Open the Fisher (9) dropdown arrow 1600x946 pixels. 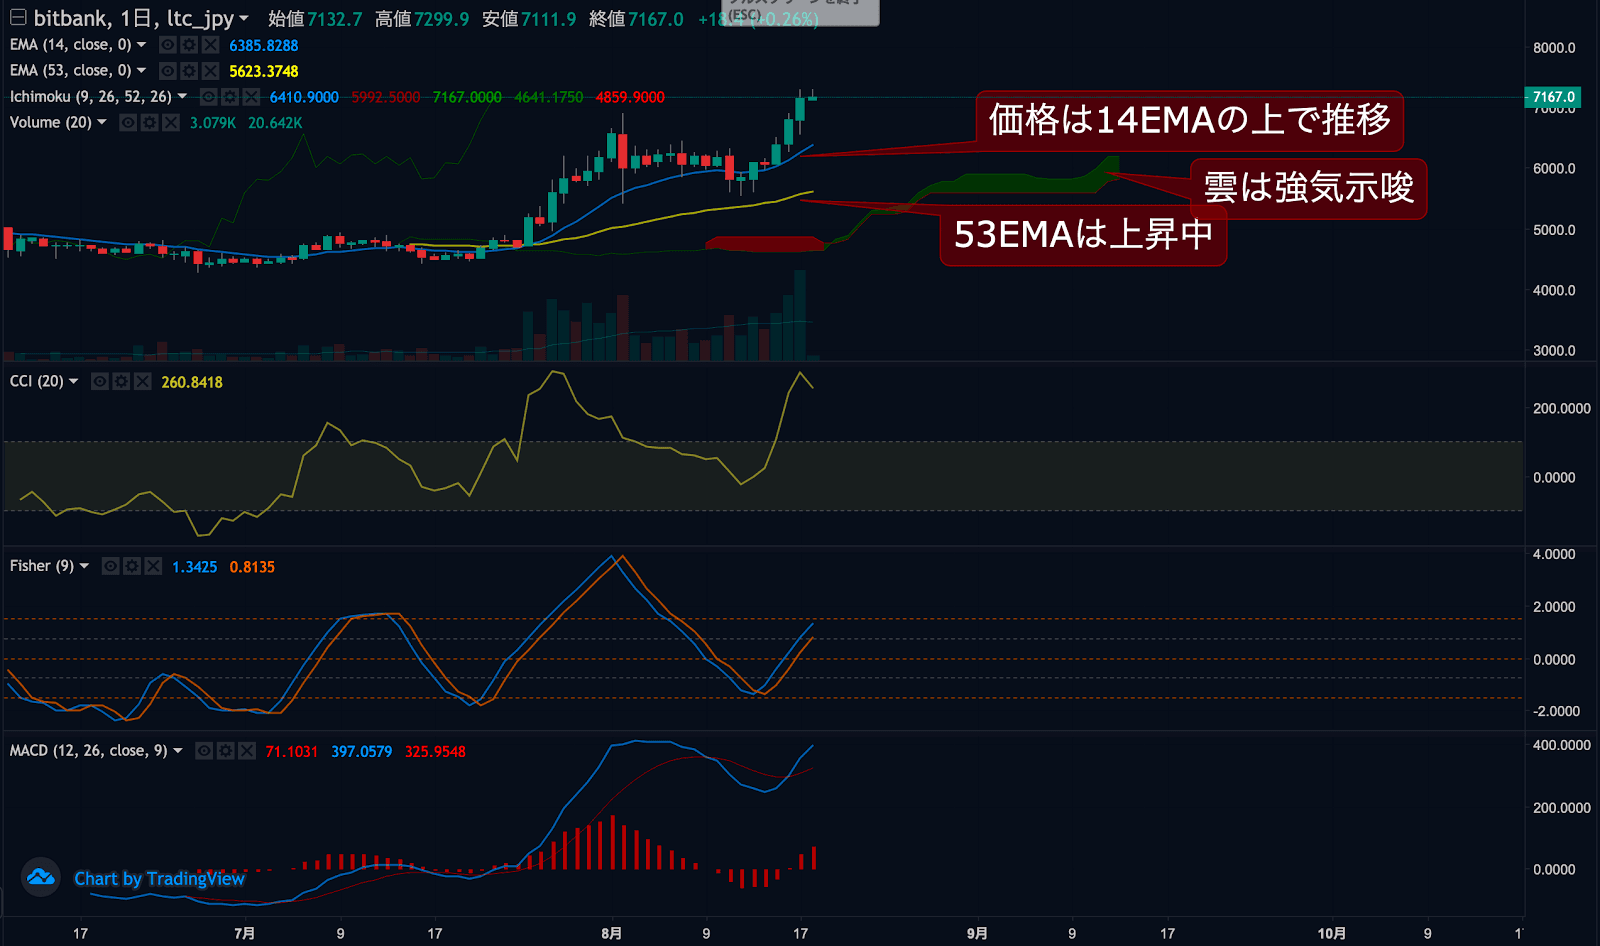click(84, 566)
